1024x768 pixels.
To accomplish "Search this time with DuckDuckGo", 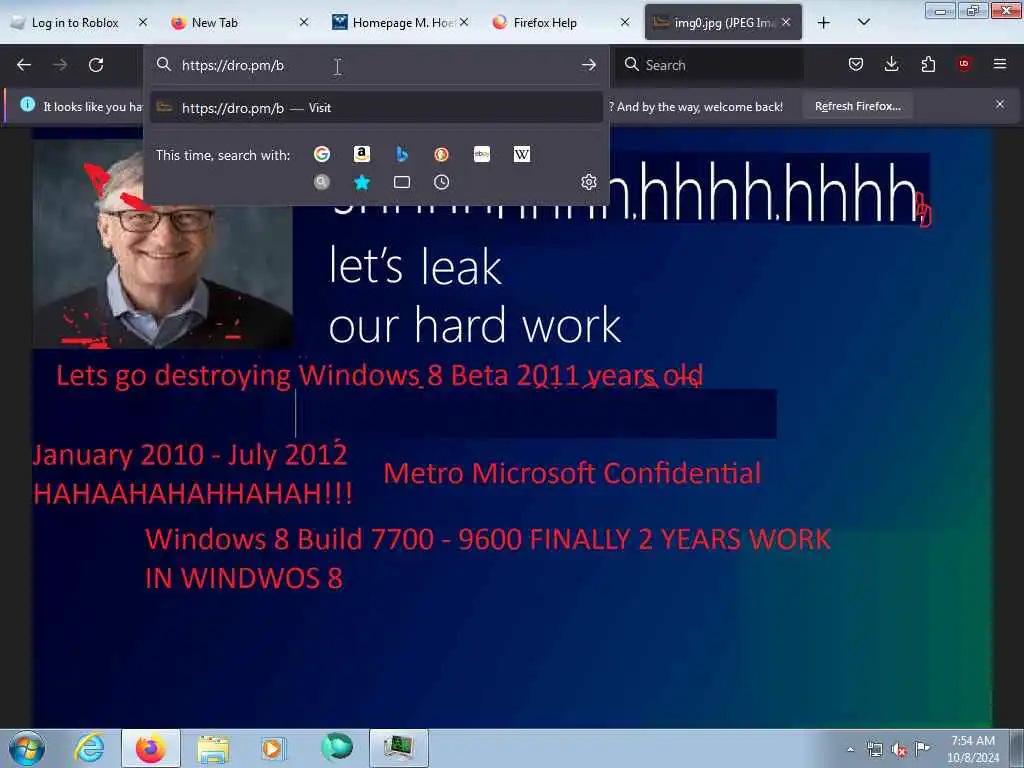I will tap(441, 154).
